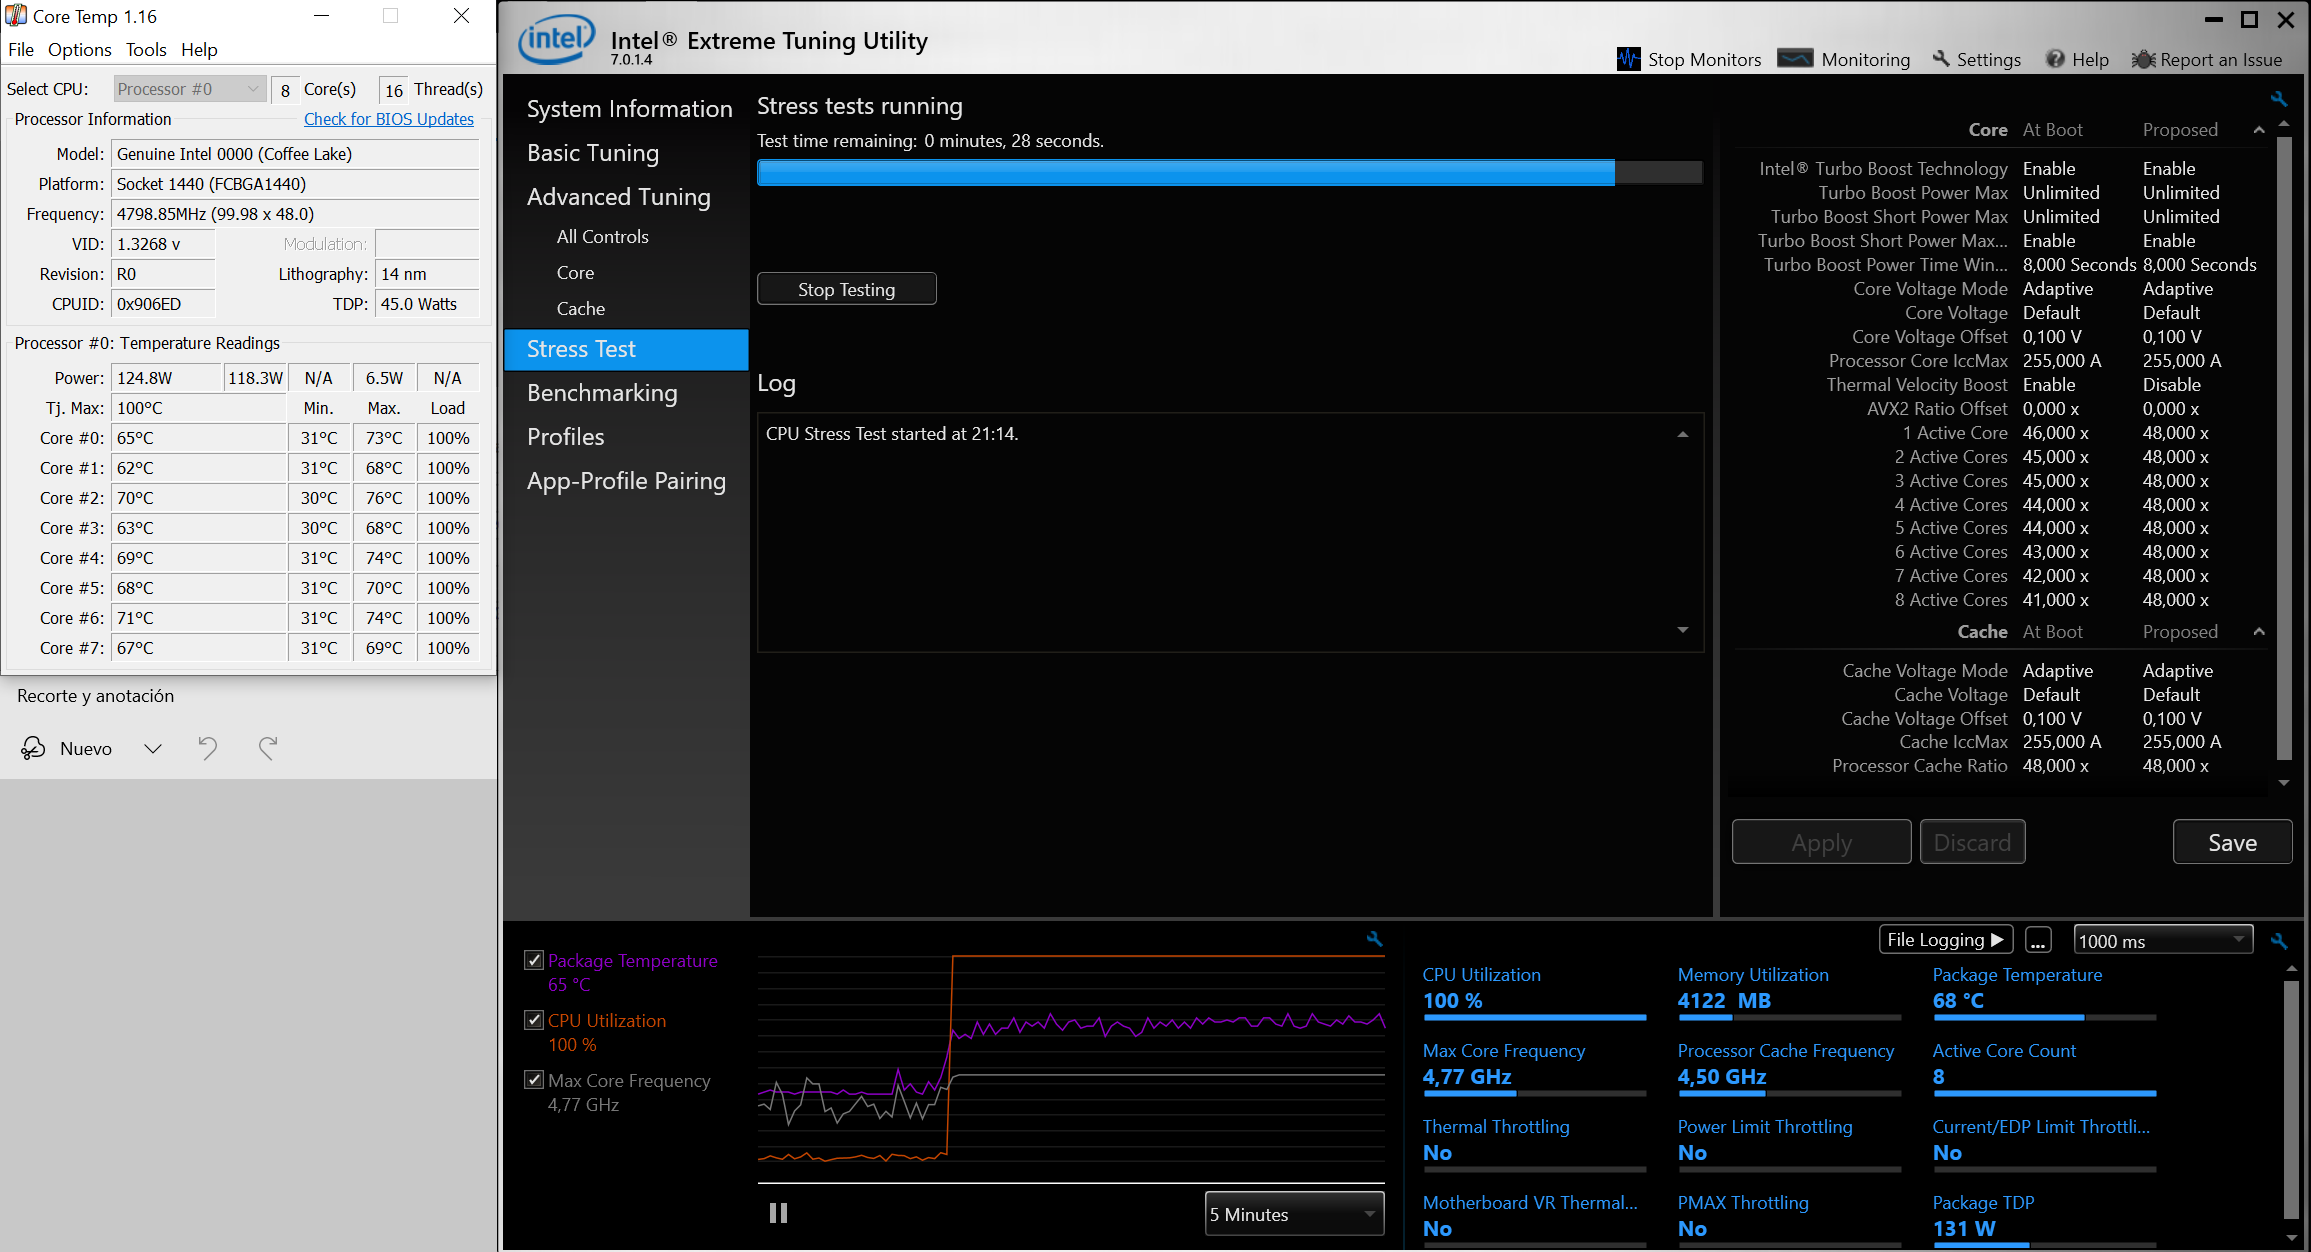Click the Log panel scroll up arrow
The image size is (2311, 1252).
click(x=1683, y=434)
